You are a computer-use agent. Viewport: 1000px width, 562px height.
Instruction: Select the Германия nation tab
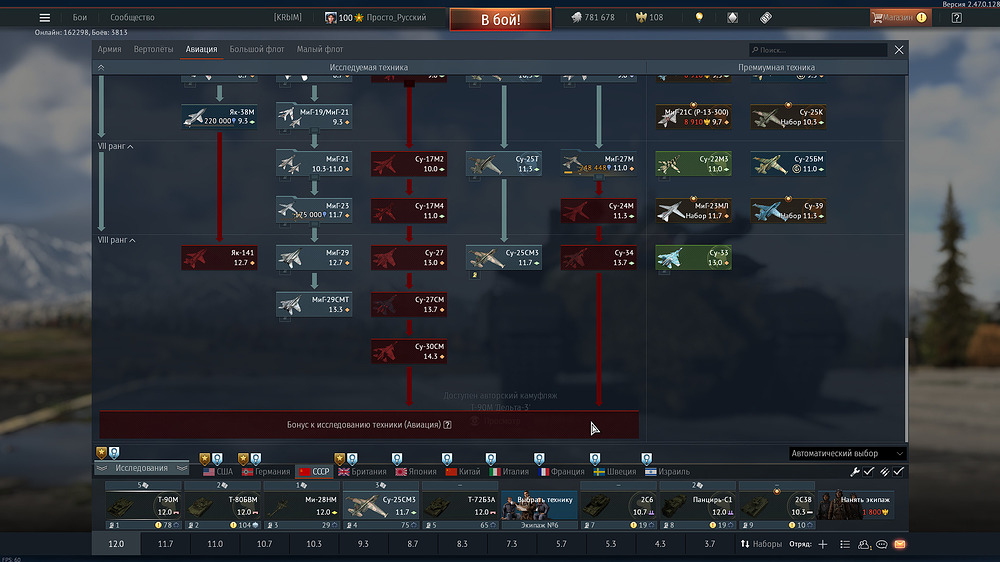click(x=266, y=472)
